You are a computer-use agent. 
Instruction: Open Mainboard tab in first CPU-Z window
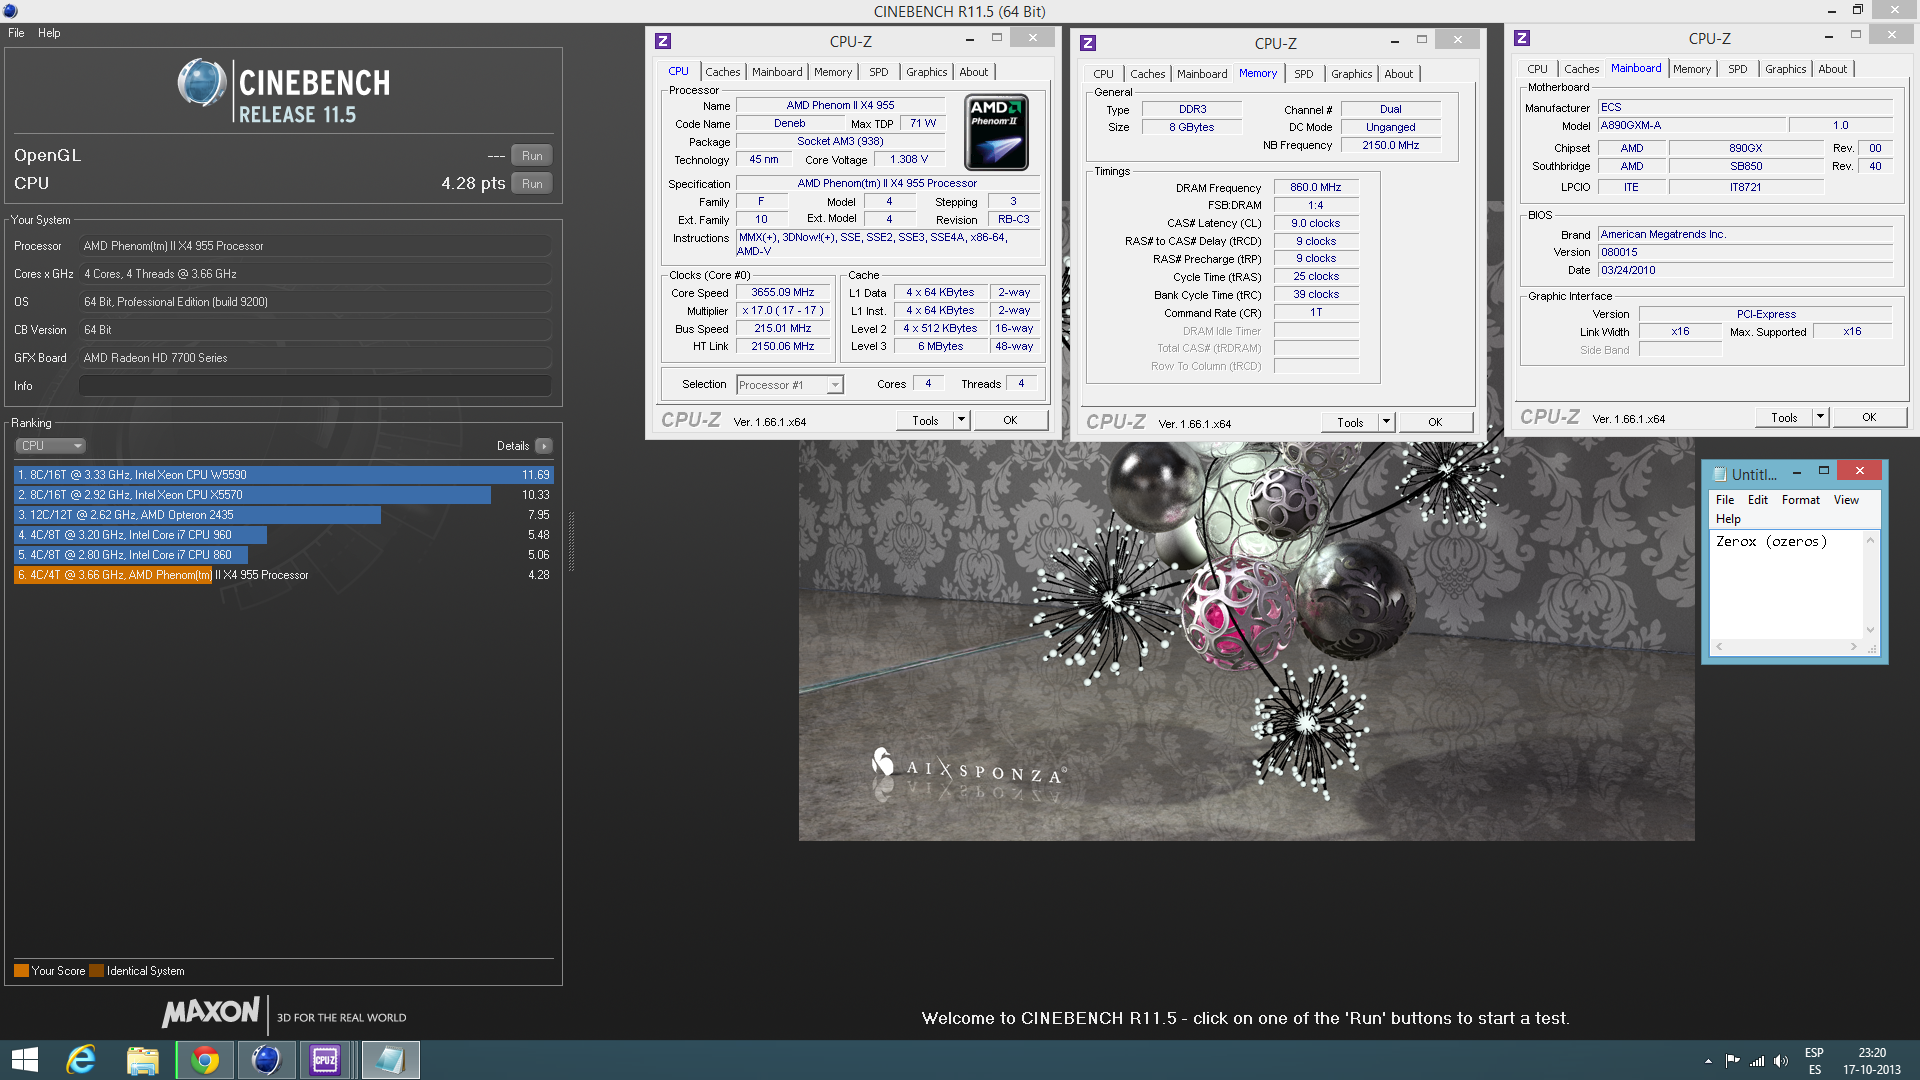coord(777,72)
